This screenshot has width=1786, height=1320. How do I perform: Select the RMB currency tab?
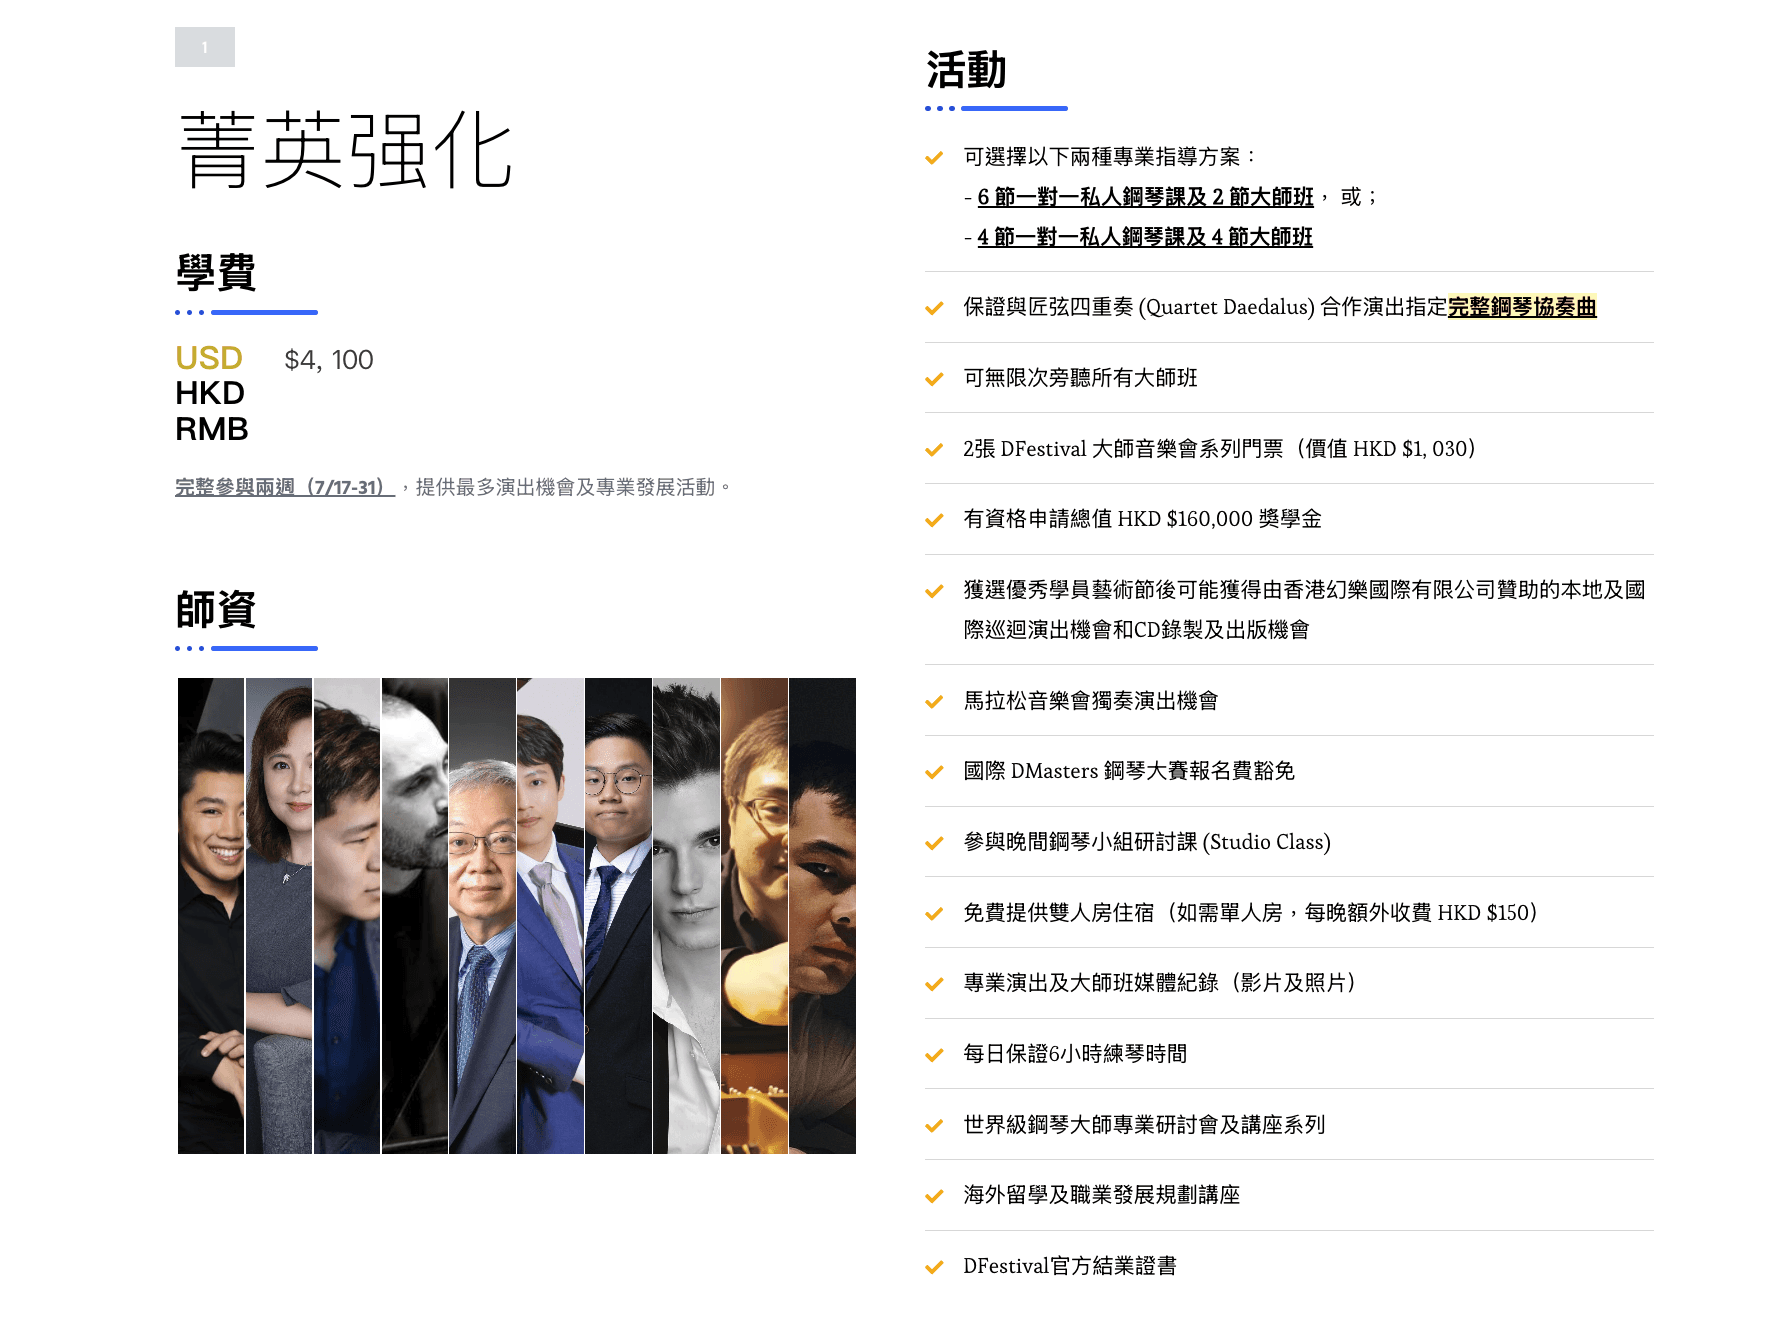[212, 429]
